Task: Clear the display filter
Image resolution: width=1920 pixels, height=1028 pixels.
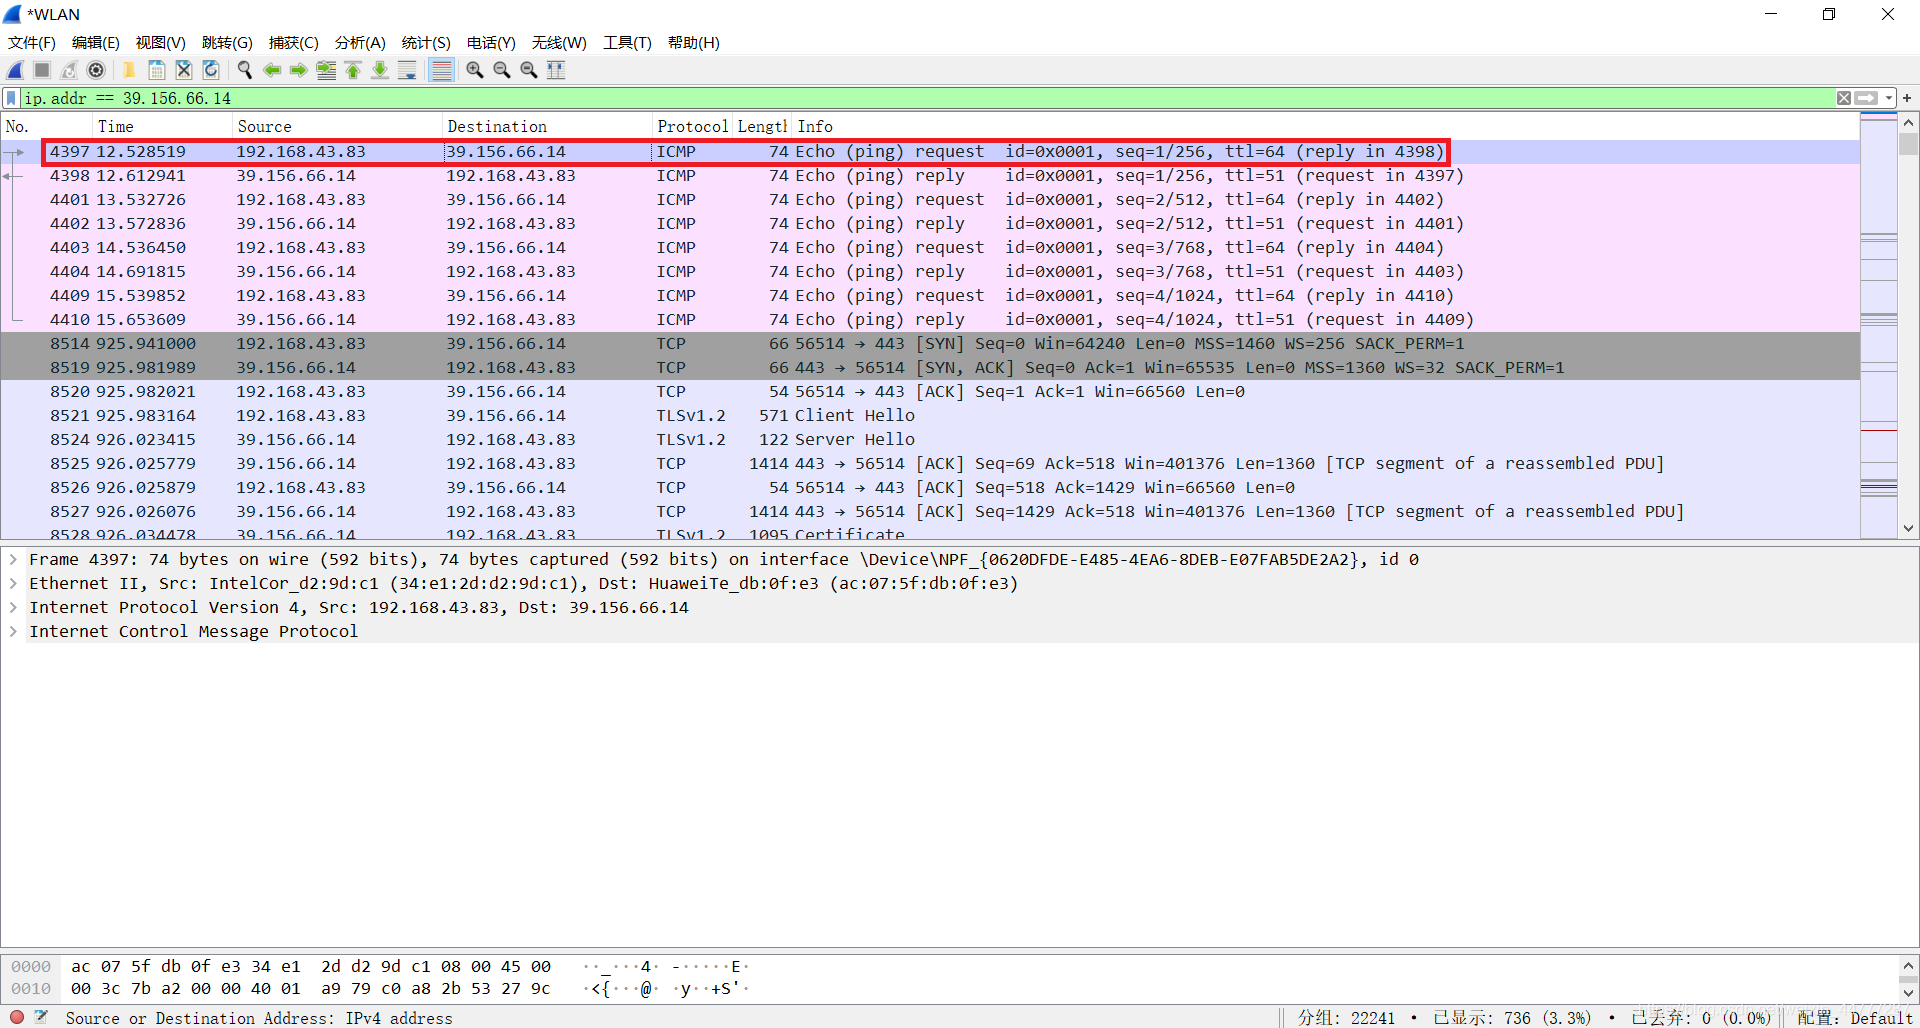Action: pyautogui.click(x=1843, y=98)
